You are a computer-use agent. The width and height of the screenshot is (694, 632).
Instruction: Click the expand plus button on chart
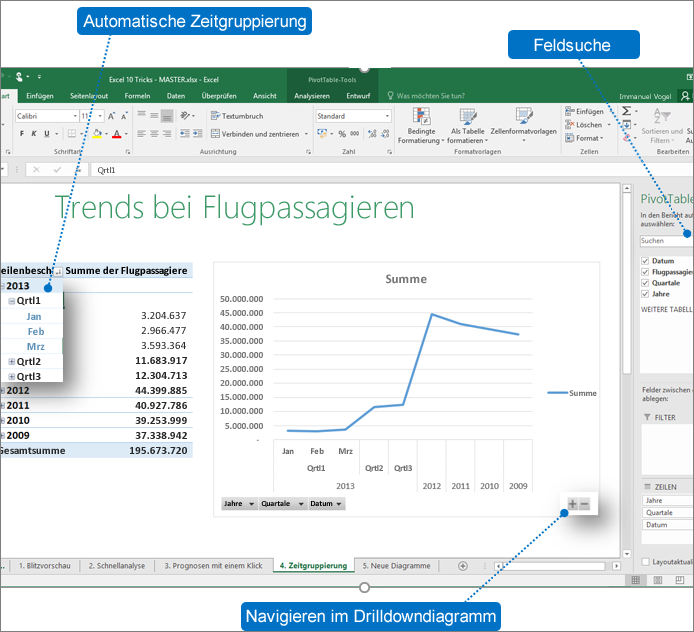coord(572,504)
